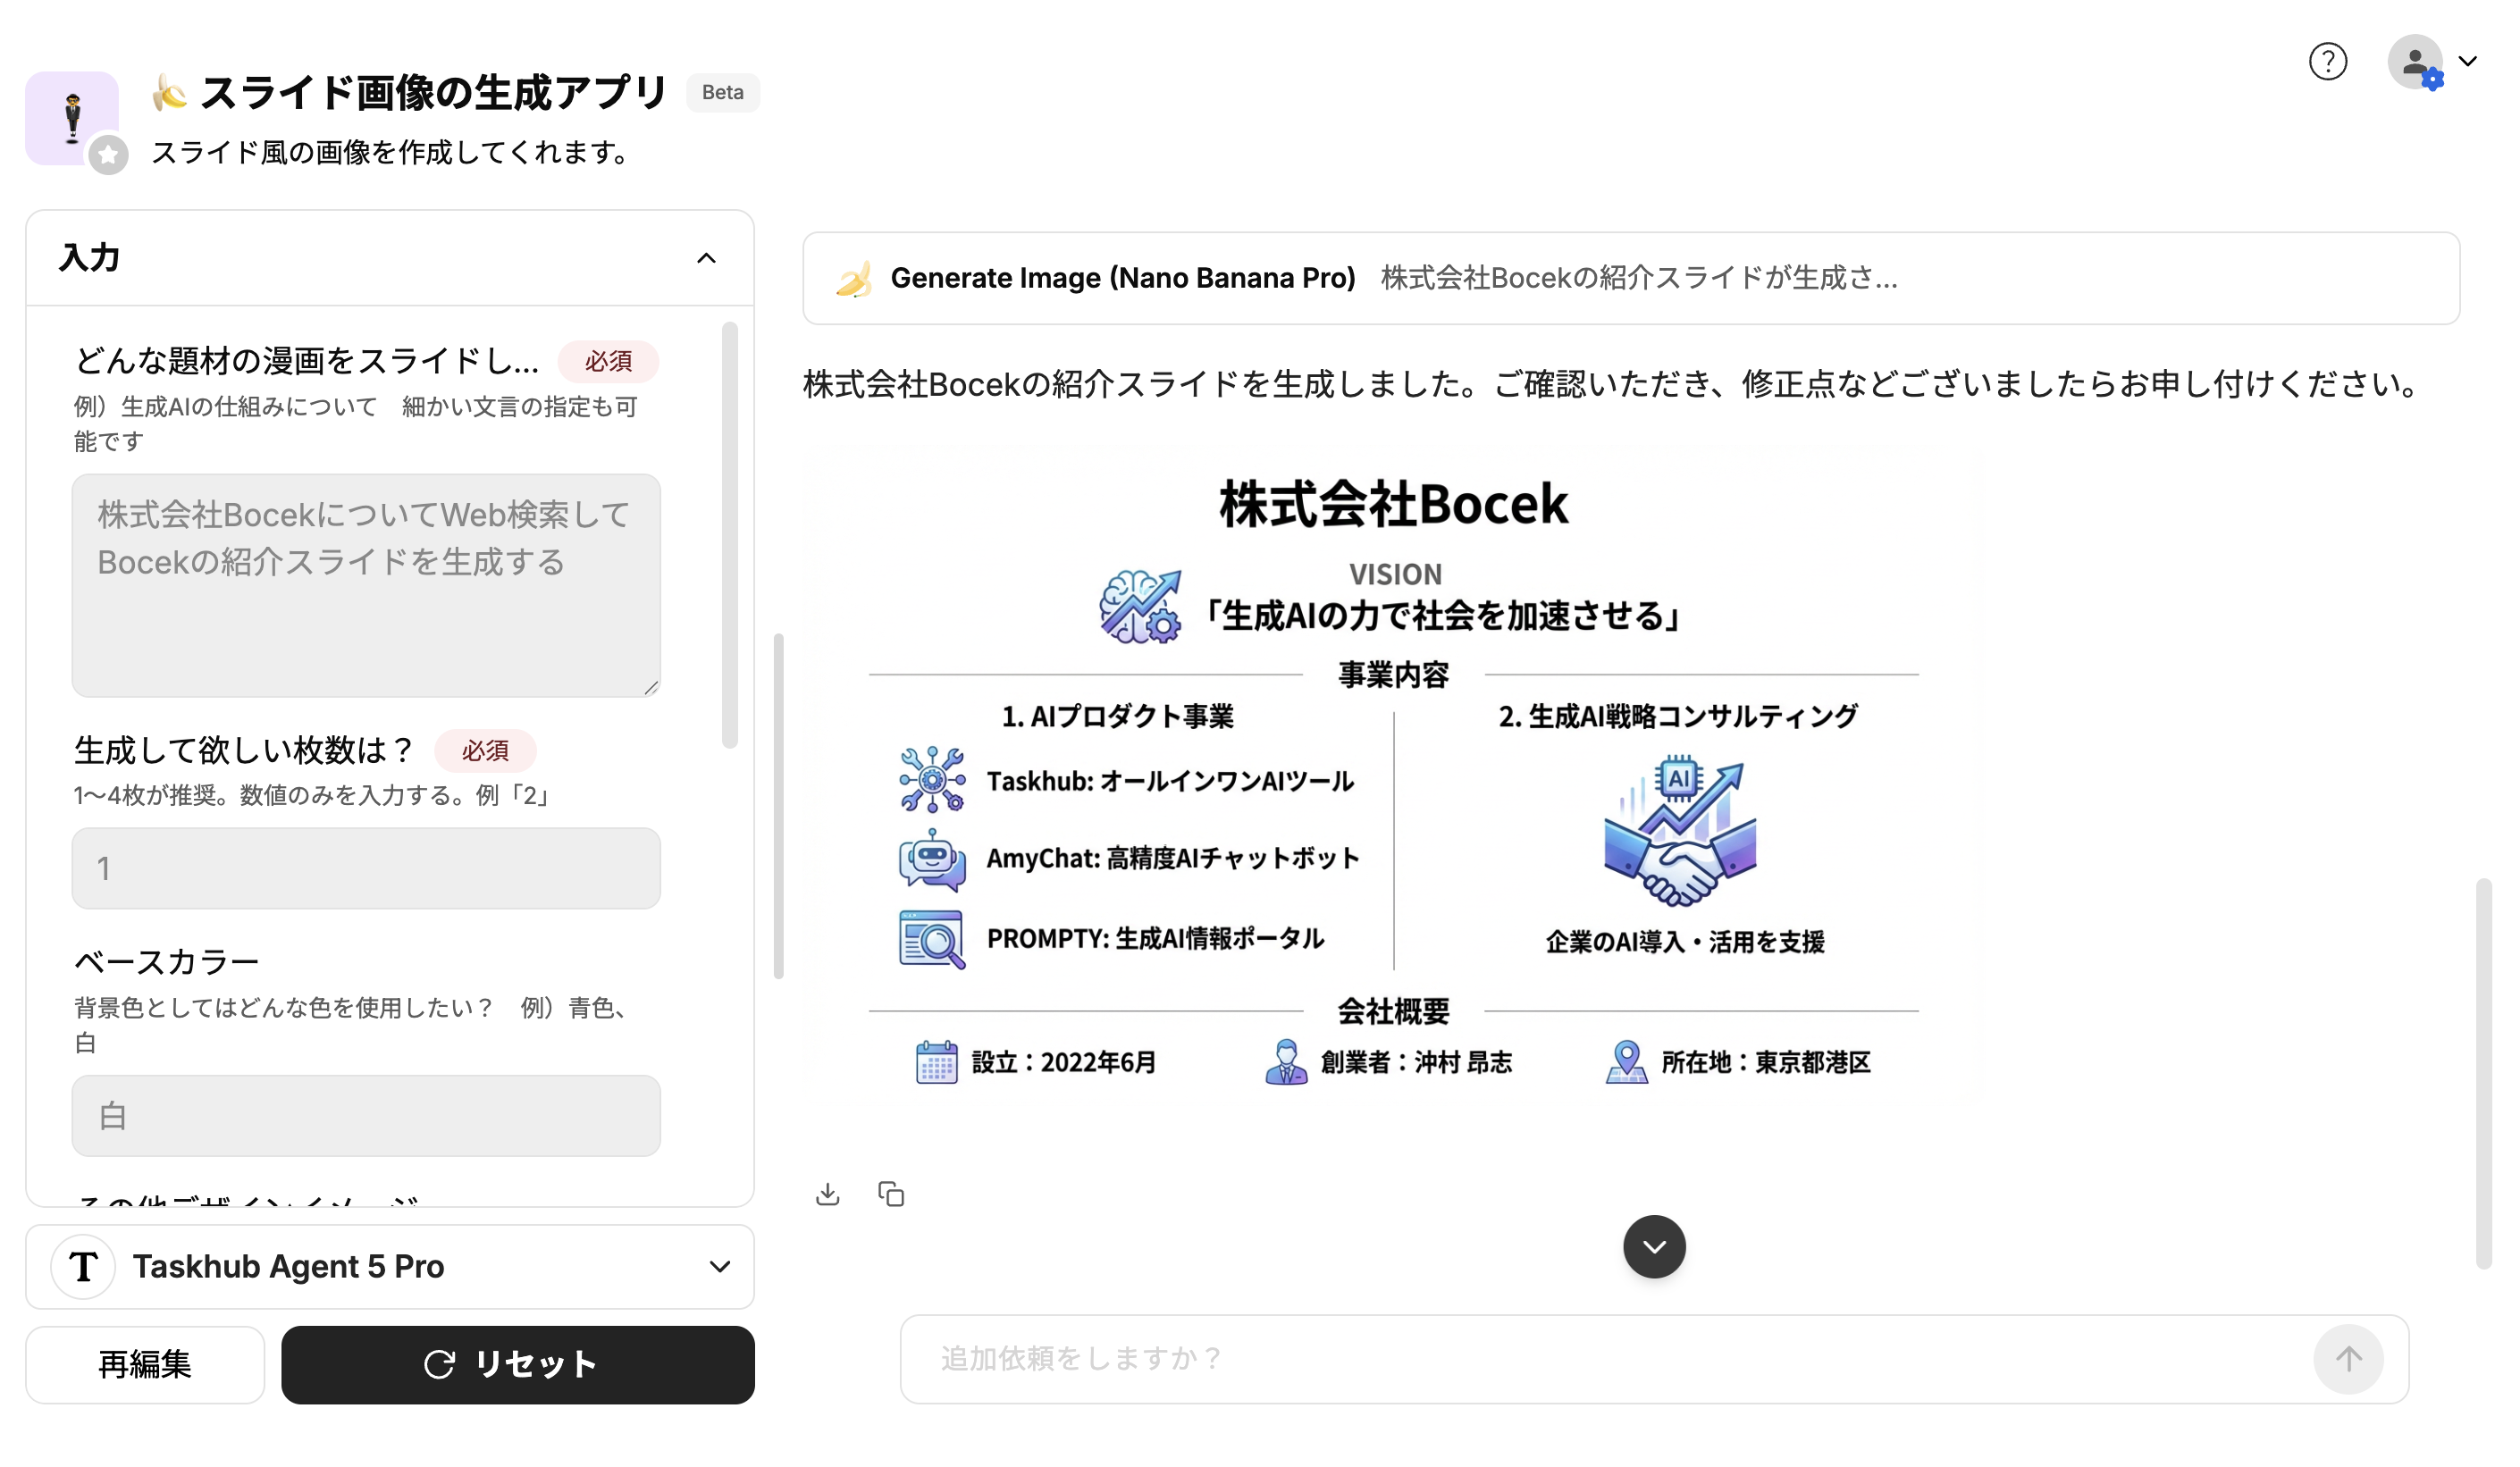Expand the account menu chevron arrow
This screenshot has height=1467, width=2520.
point(2468,62)
